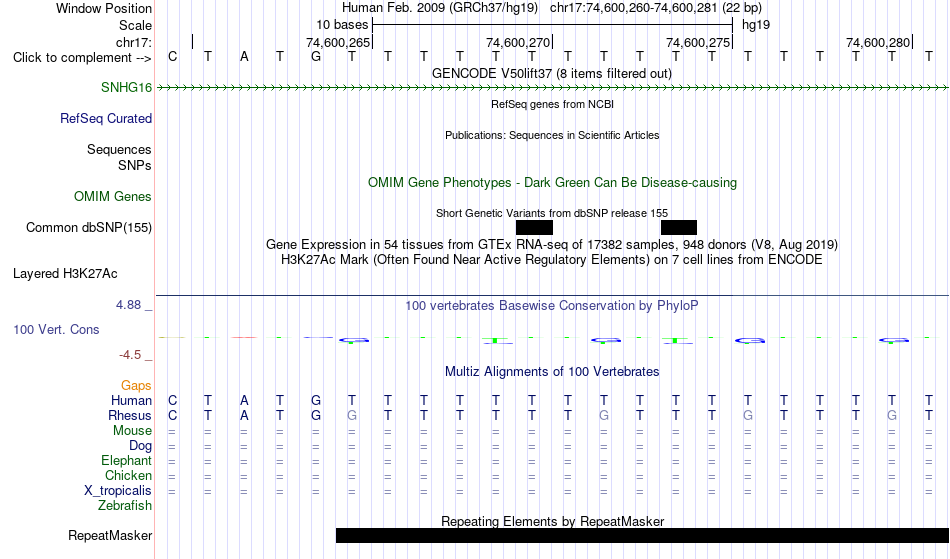
Task: Click 'RefSeq genes from NCBI' title
Action: click(x=552, y=104)
